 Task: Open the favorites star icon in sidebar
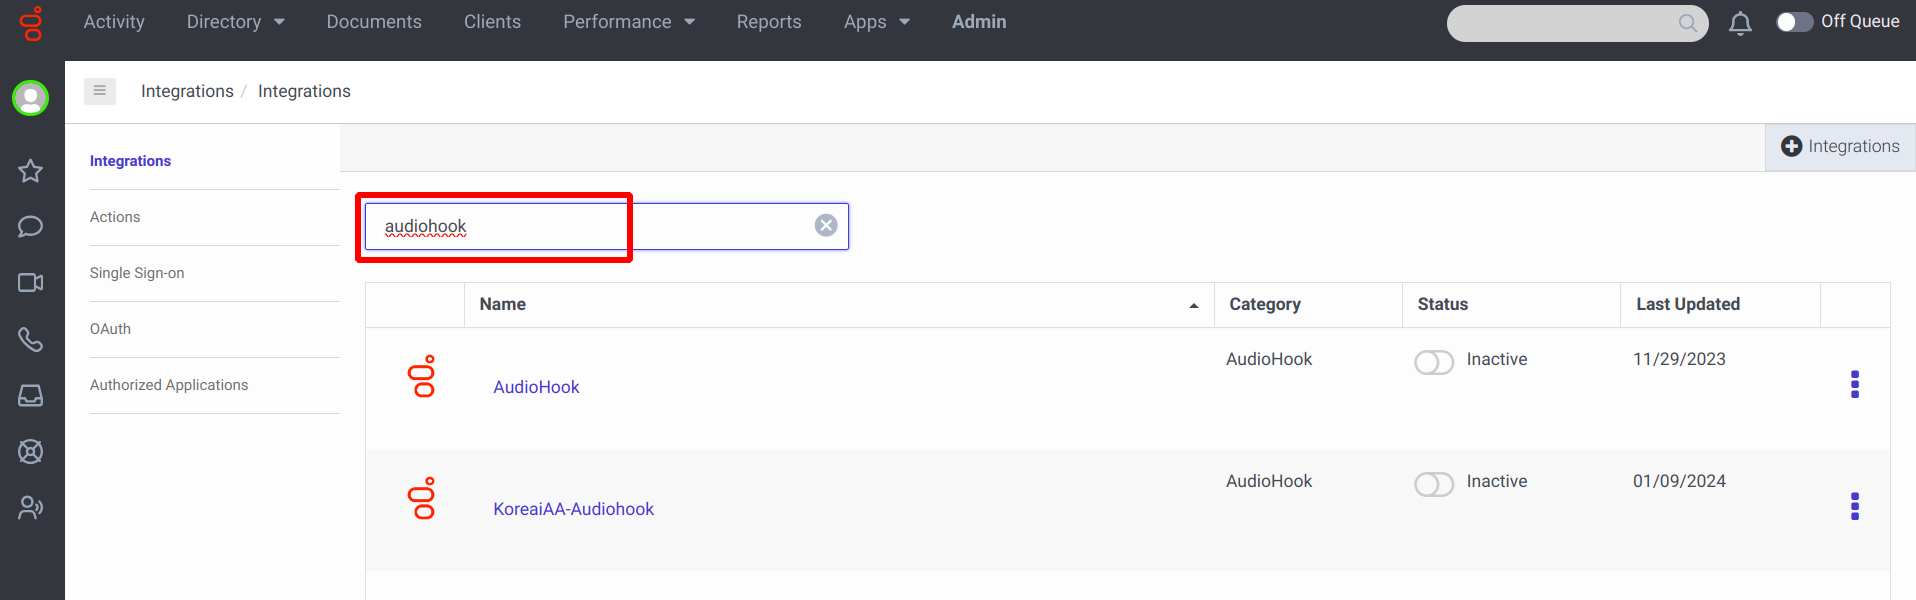tap(31, 171)
